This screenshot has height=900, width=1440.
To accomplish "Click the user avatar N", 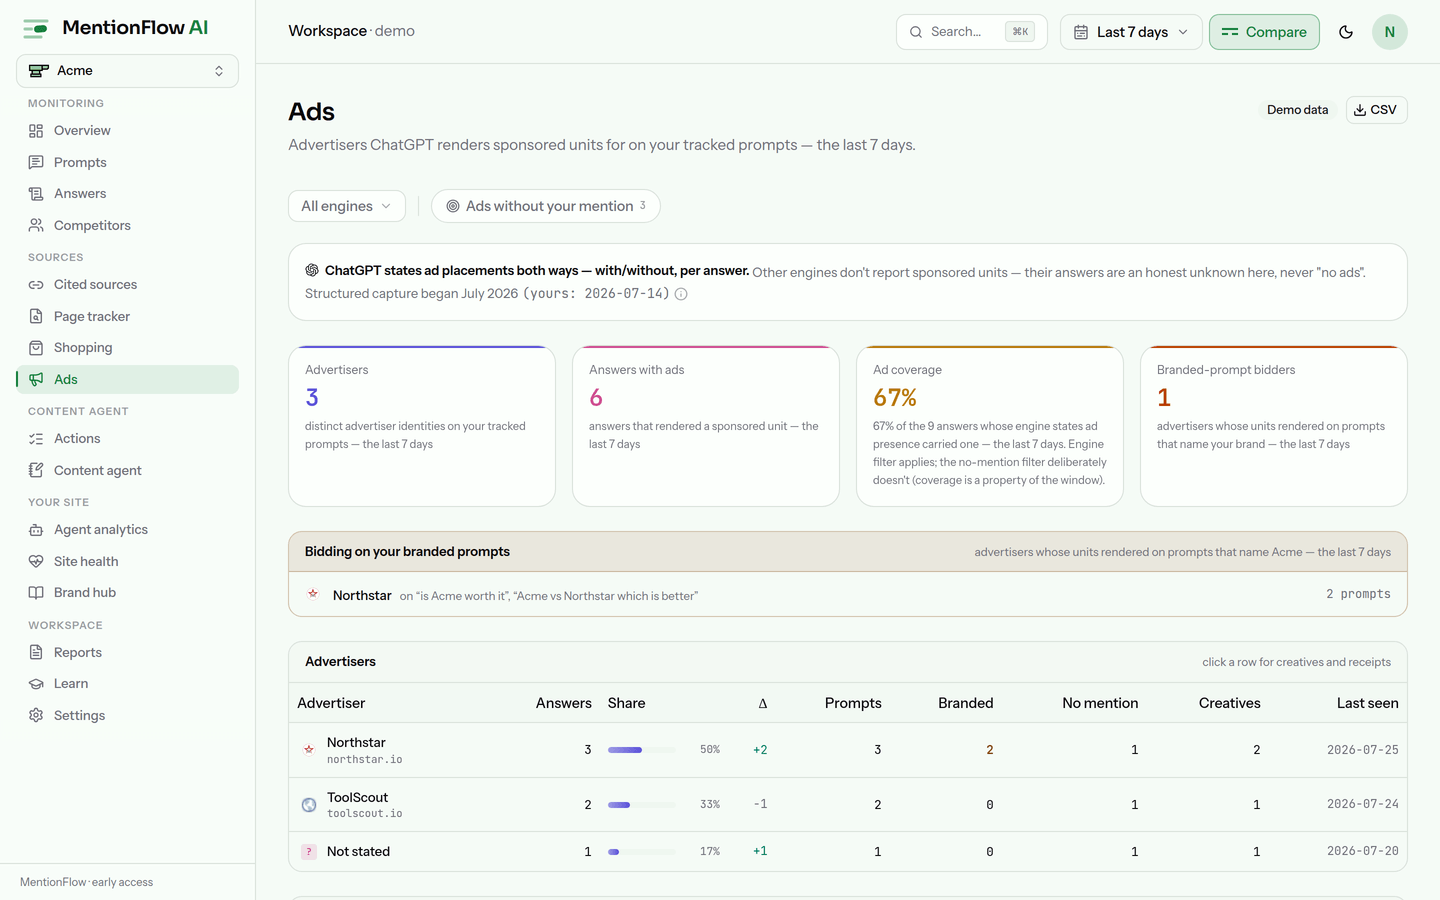I will point(1390,32).
